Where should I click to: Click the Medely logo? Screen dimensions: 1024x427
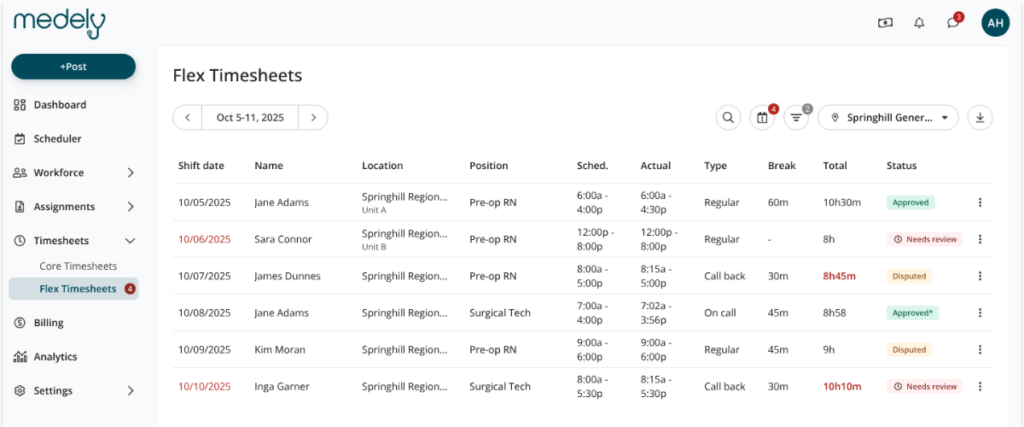(x=59, y=24)
